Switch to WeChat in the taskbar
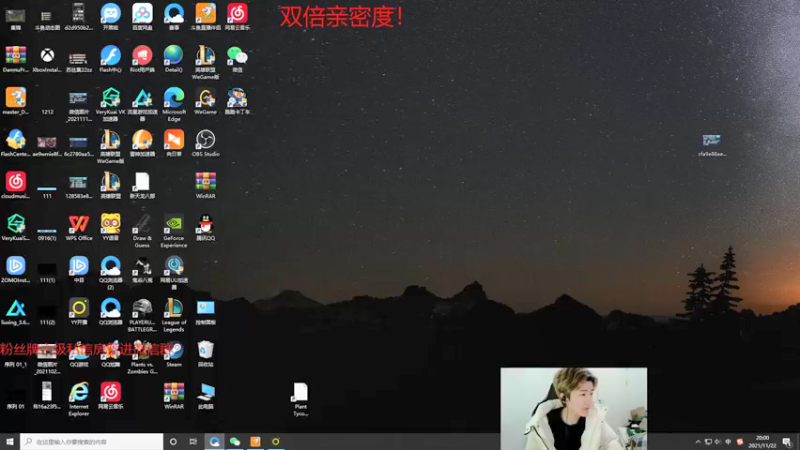 pyautogui.click(x=235, y=441)
